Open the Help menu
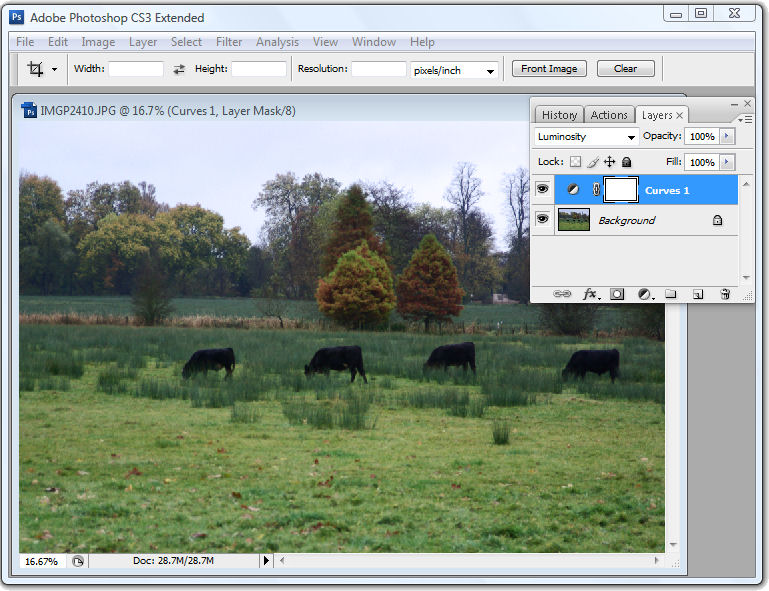 pyautogui.click(x=422, y=42)
